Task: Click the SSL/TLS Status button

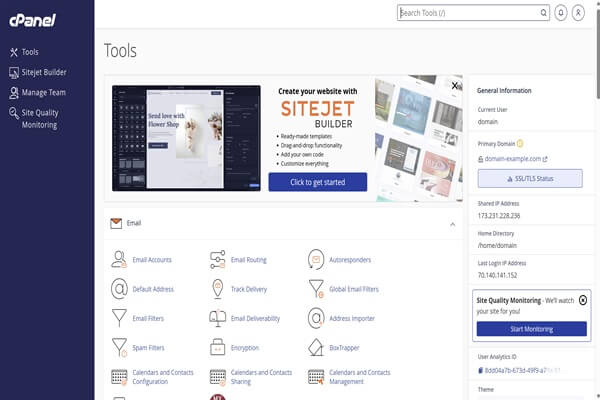Action: point(530,178)
